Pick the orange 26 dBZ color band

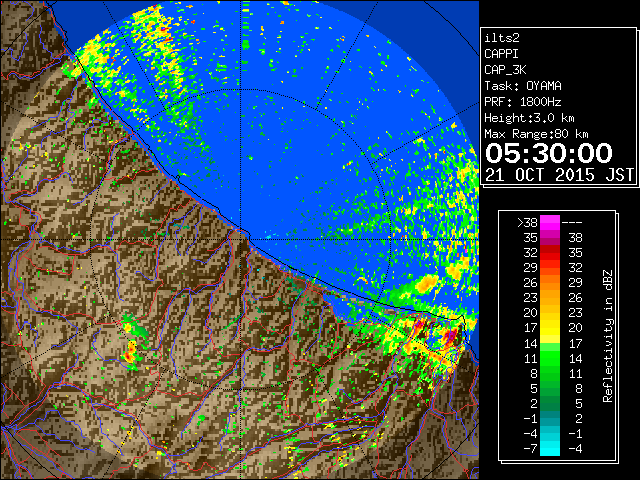pos(550,283)
